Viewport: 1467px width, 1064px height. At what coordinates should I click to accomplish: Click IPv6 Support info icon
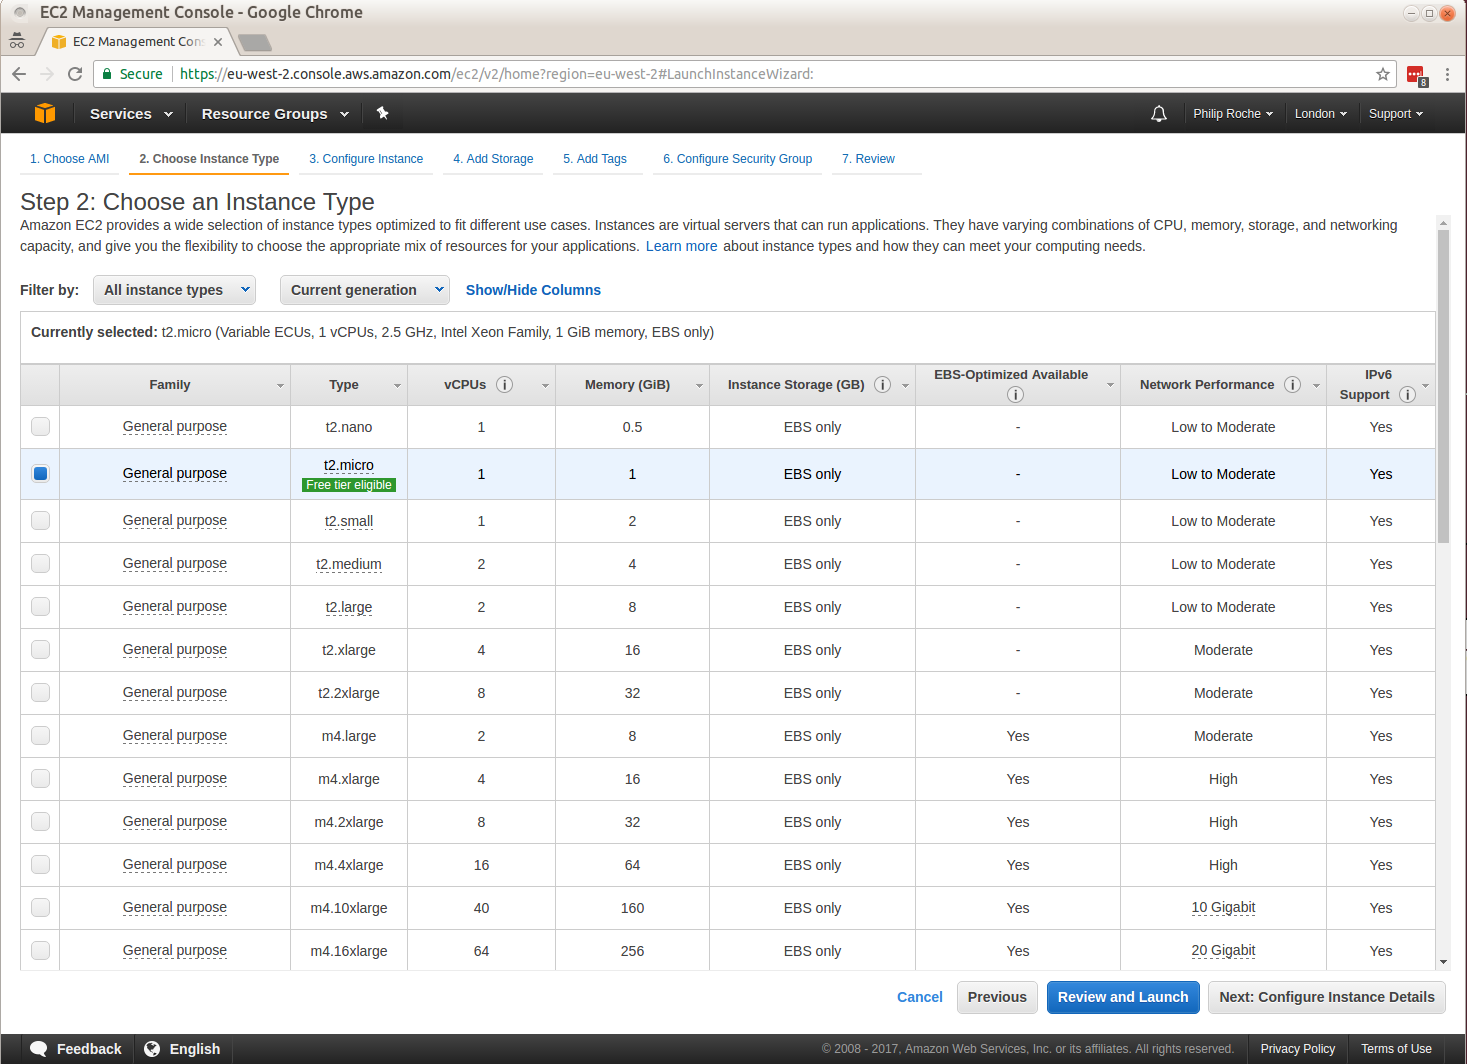pyautogui.click(x=1408, y=395)
